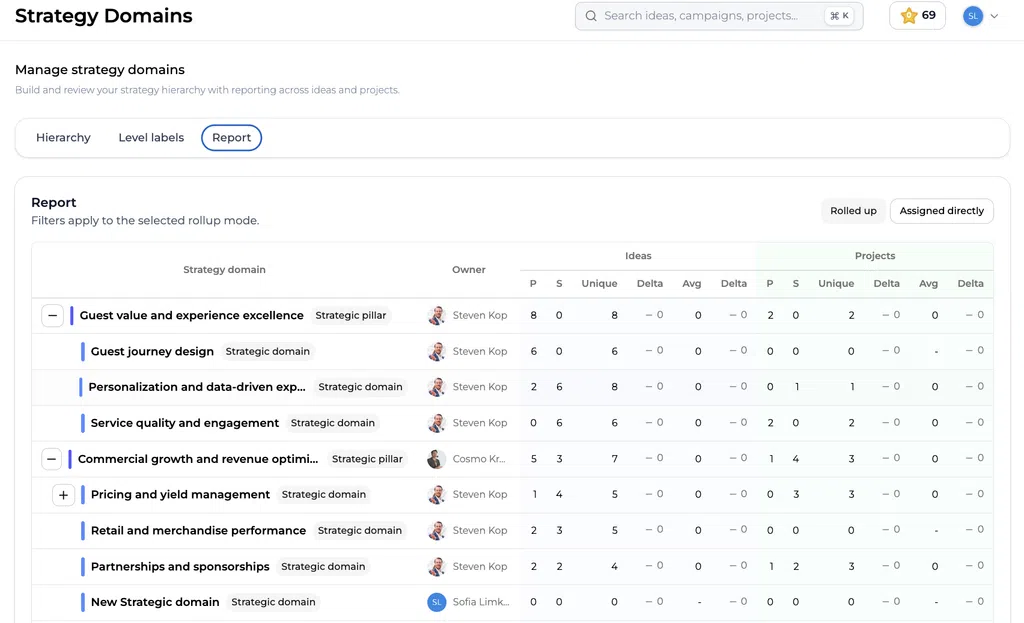Image resolution: width=1024 pixels, height=623 pixels.
Task: Collapse Guest value and experience excellence pillar
Action: tap(52, 315)
